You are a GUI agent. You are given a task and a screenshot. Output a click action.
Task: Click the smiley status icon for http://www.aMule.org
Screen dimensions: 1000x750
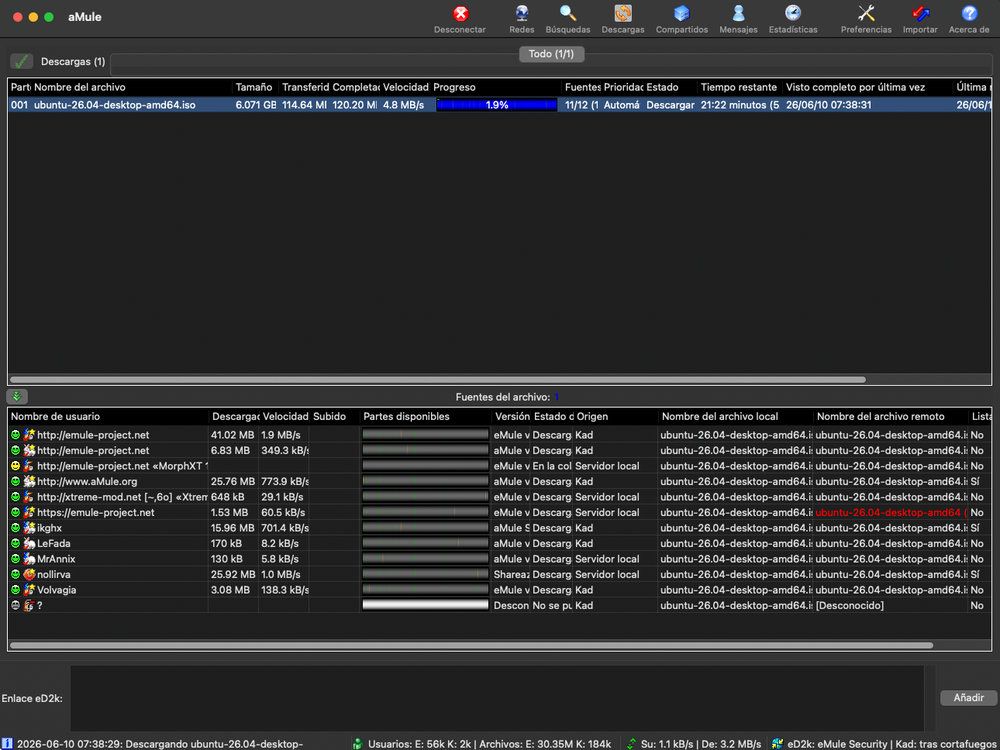[16, 482]
